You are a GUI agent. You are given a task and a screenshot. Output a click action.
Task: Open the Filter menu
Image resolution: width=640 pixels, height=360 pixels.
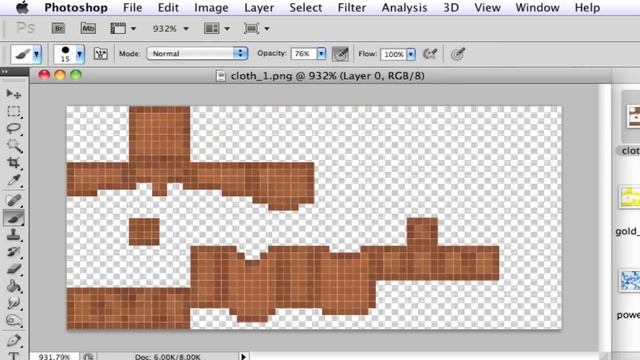pos(352,8)
